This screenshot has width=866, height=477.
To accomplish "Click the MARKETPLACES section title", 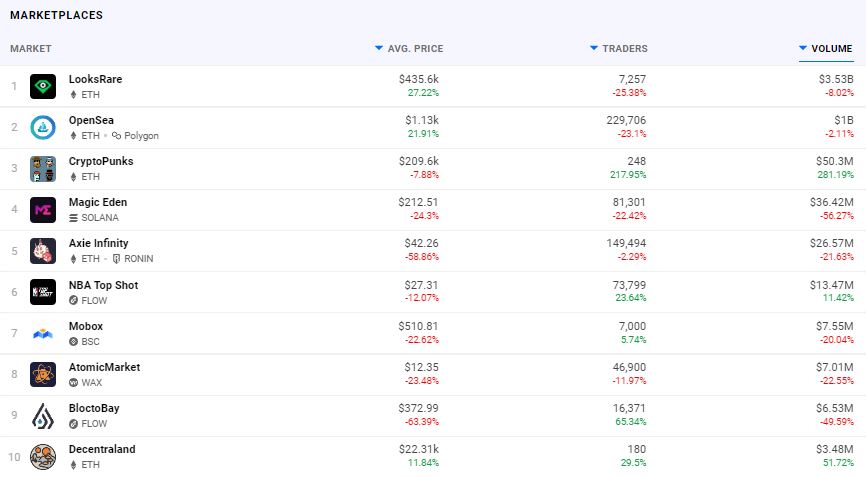I will (x=56, y=15).
